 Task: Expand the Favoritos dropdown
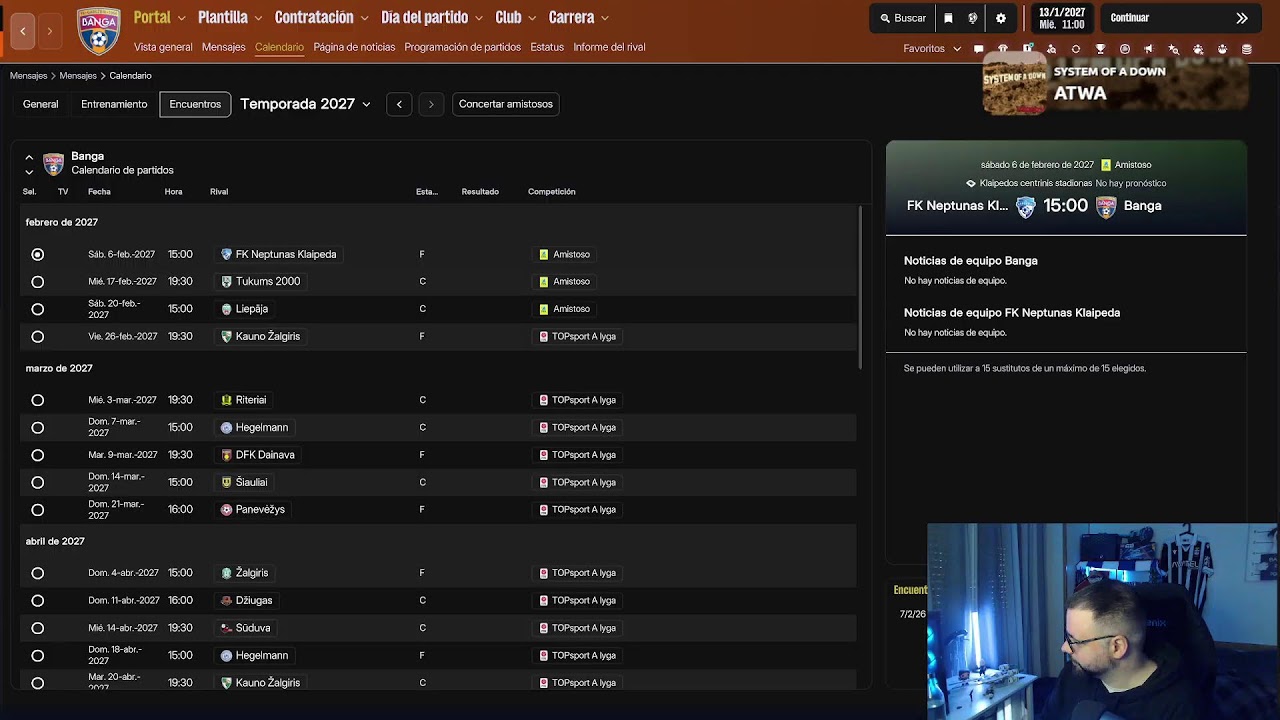point(932,48)
